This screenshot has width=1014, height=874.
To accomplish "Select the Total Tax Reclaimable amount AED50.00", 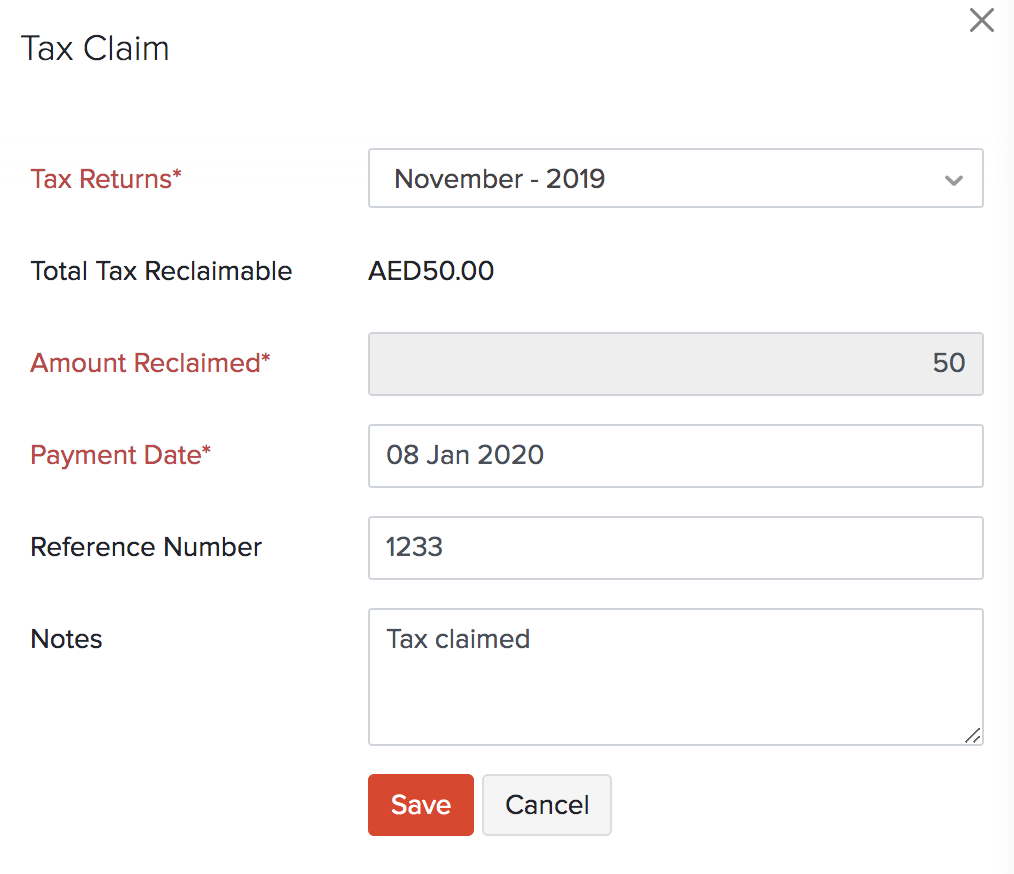I will tap(431, 270).
